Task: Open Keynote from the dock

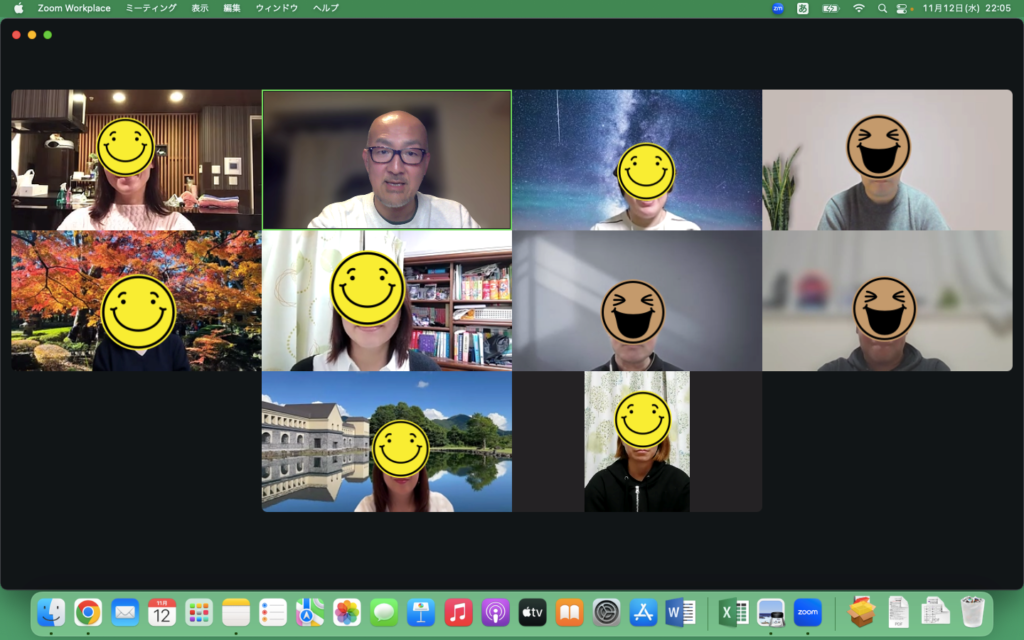Action: pos(421,612)
